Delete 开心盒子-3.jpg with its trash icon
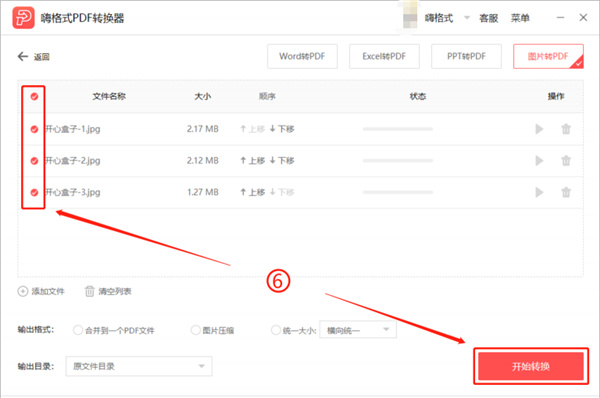 click(566, 192)
